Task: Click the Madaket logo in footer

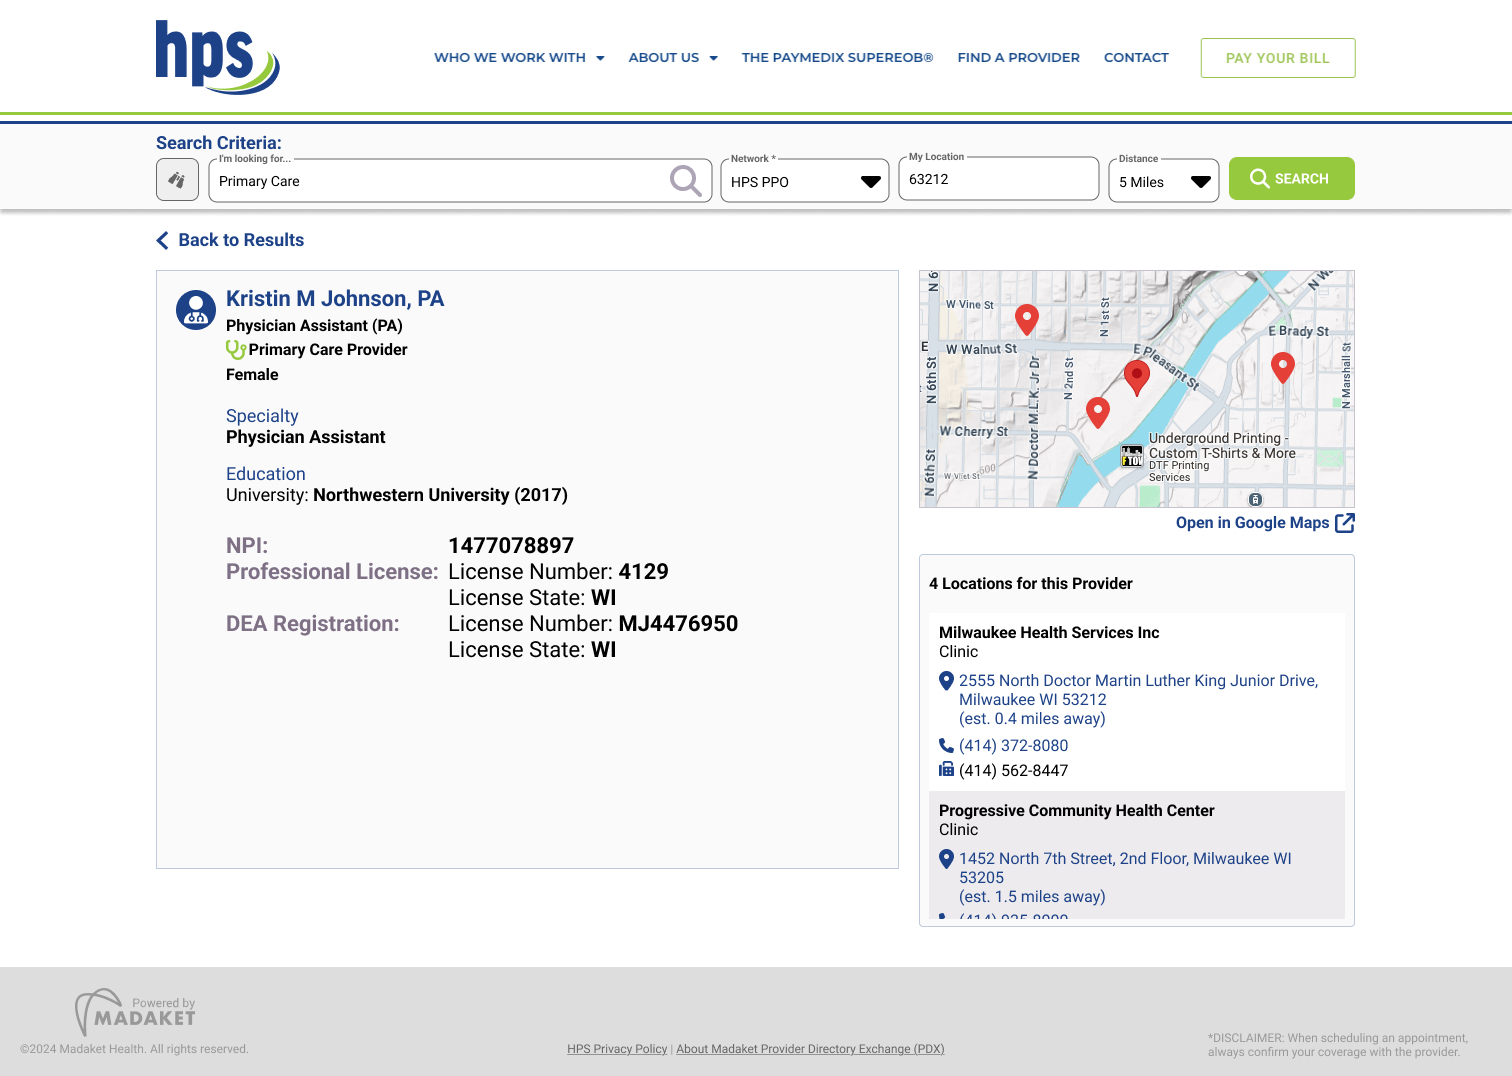Action: 135,1012
